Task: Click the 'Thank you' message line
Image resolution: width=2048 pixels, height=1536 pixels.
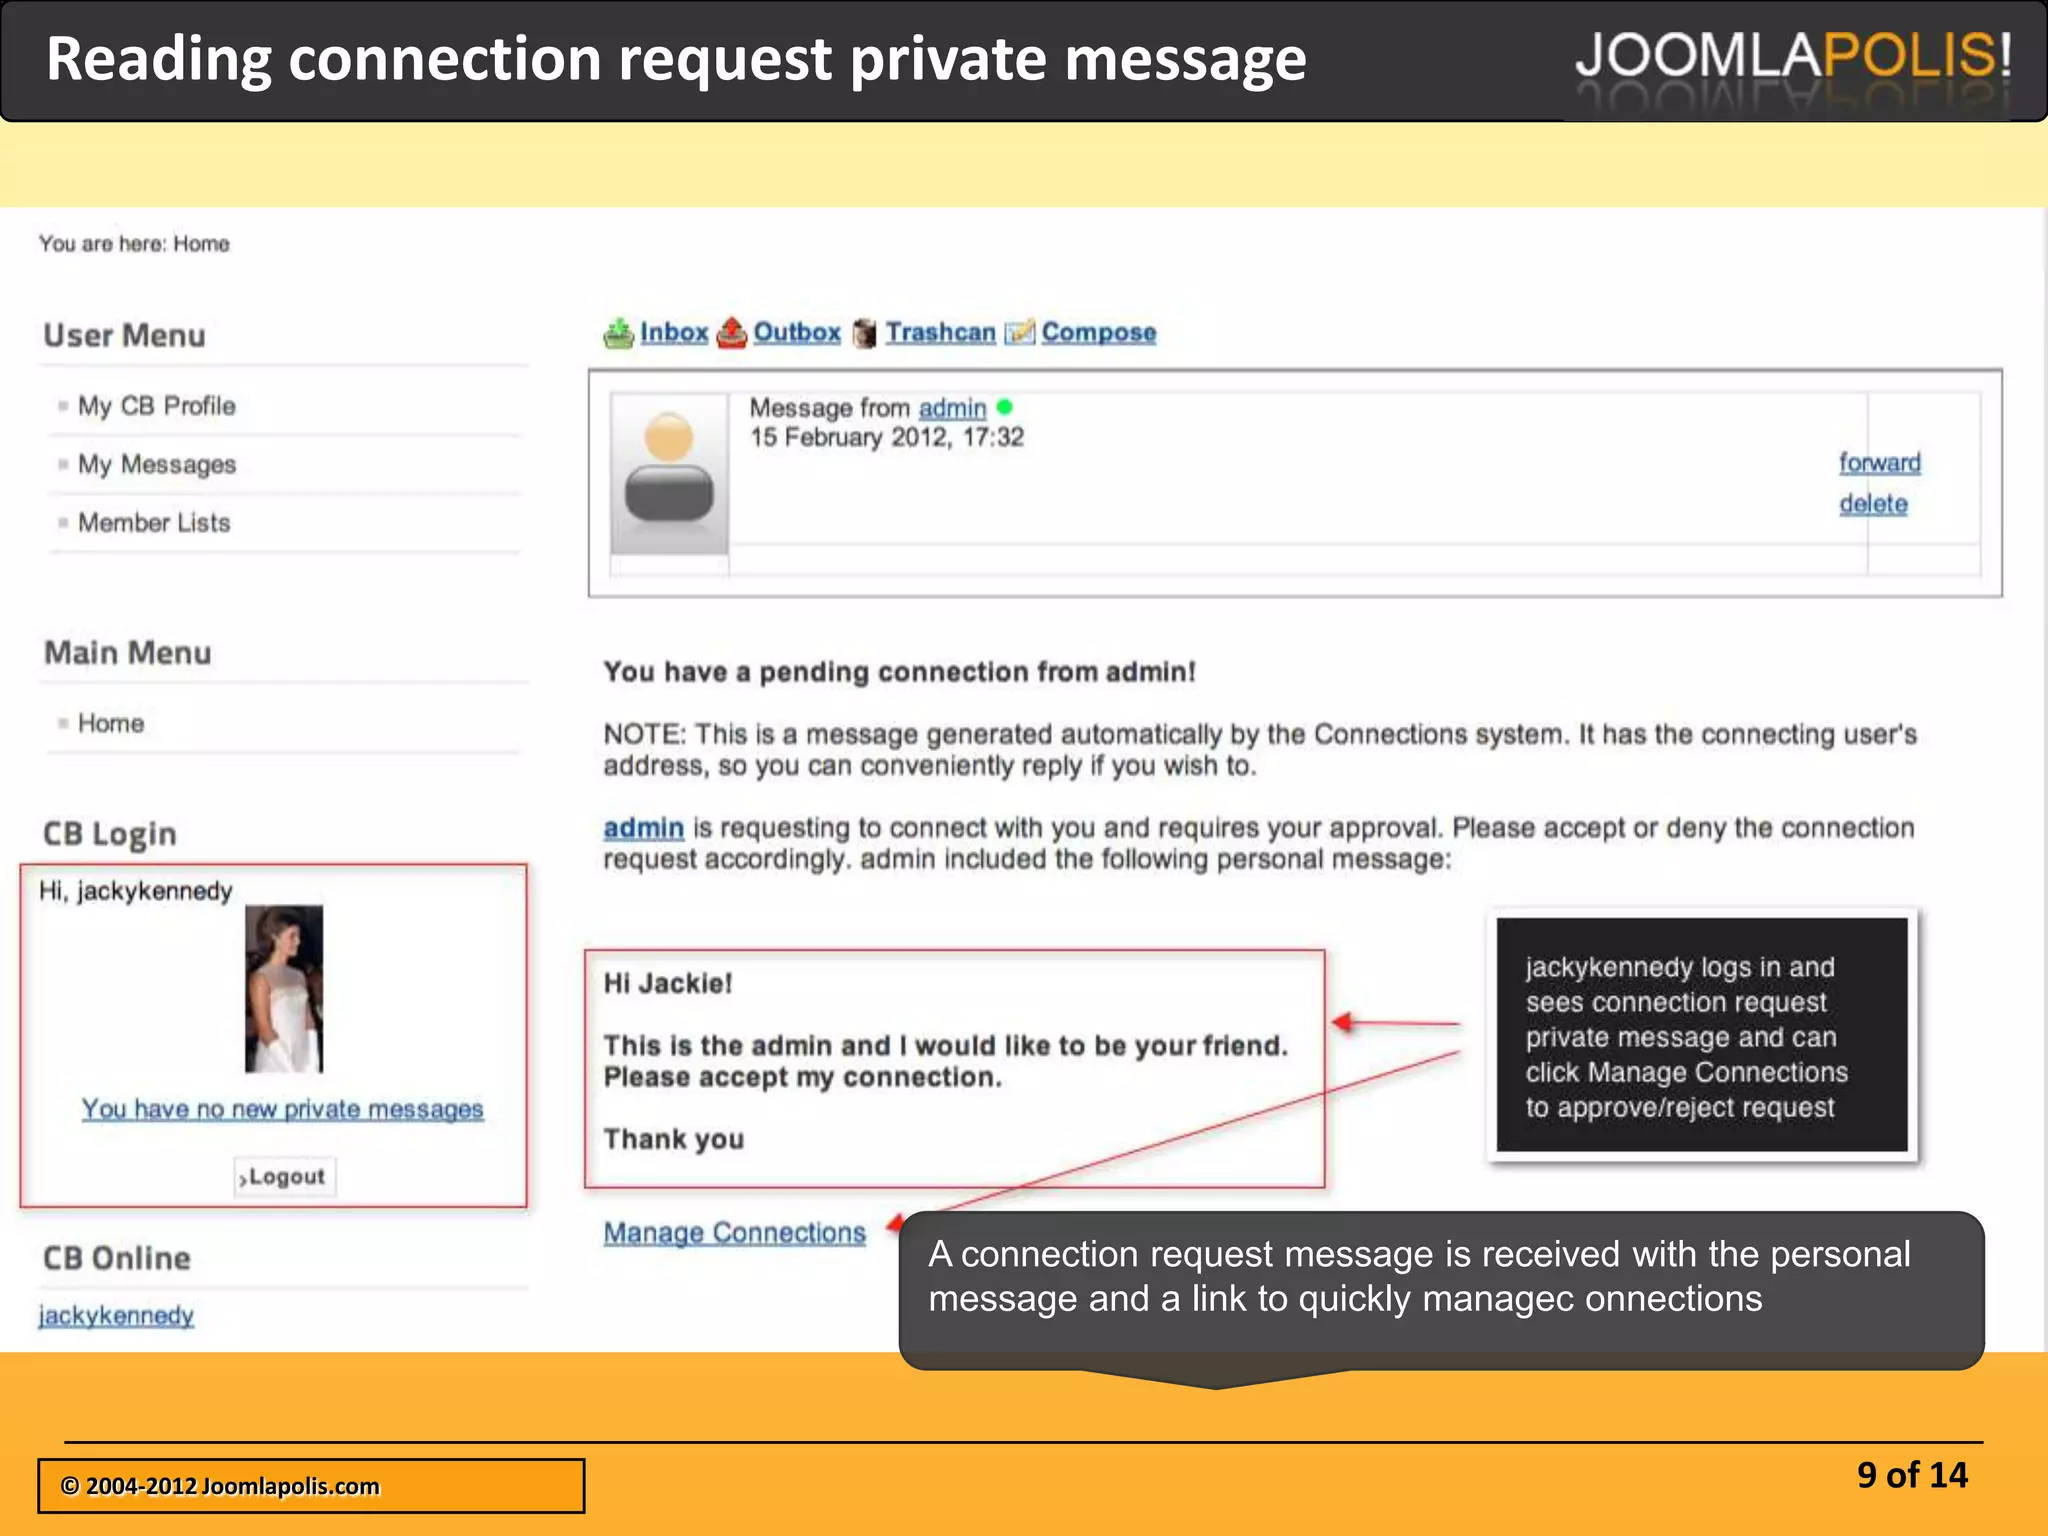Action: pyautogui.click(x=674, y=1140)
